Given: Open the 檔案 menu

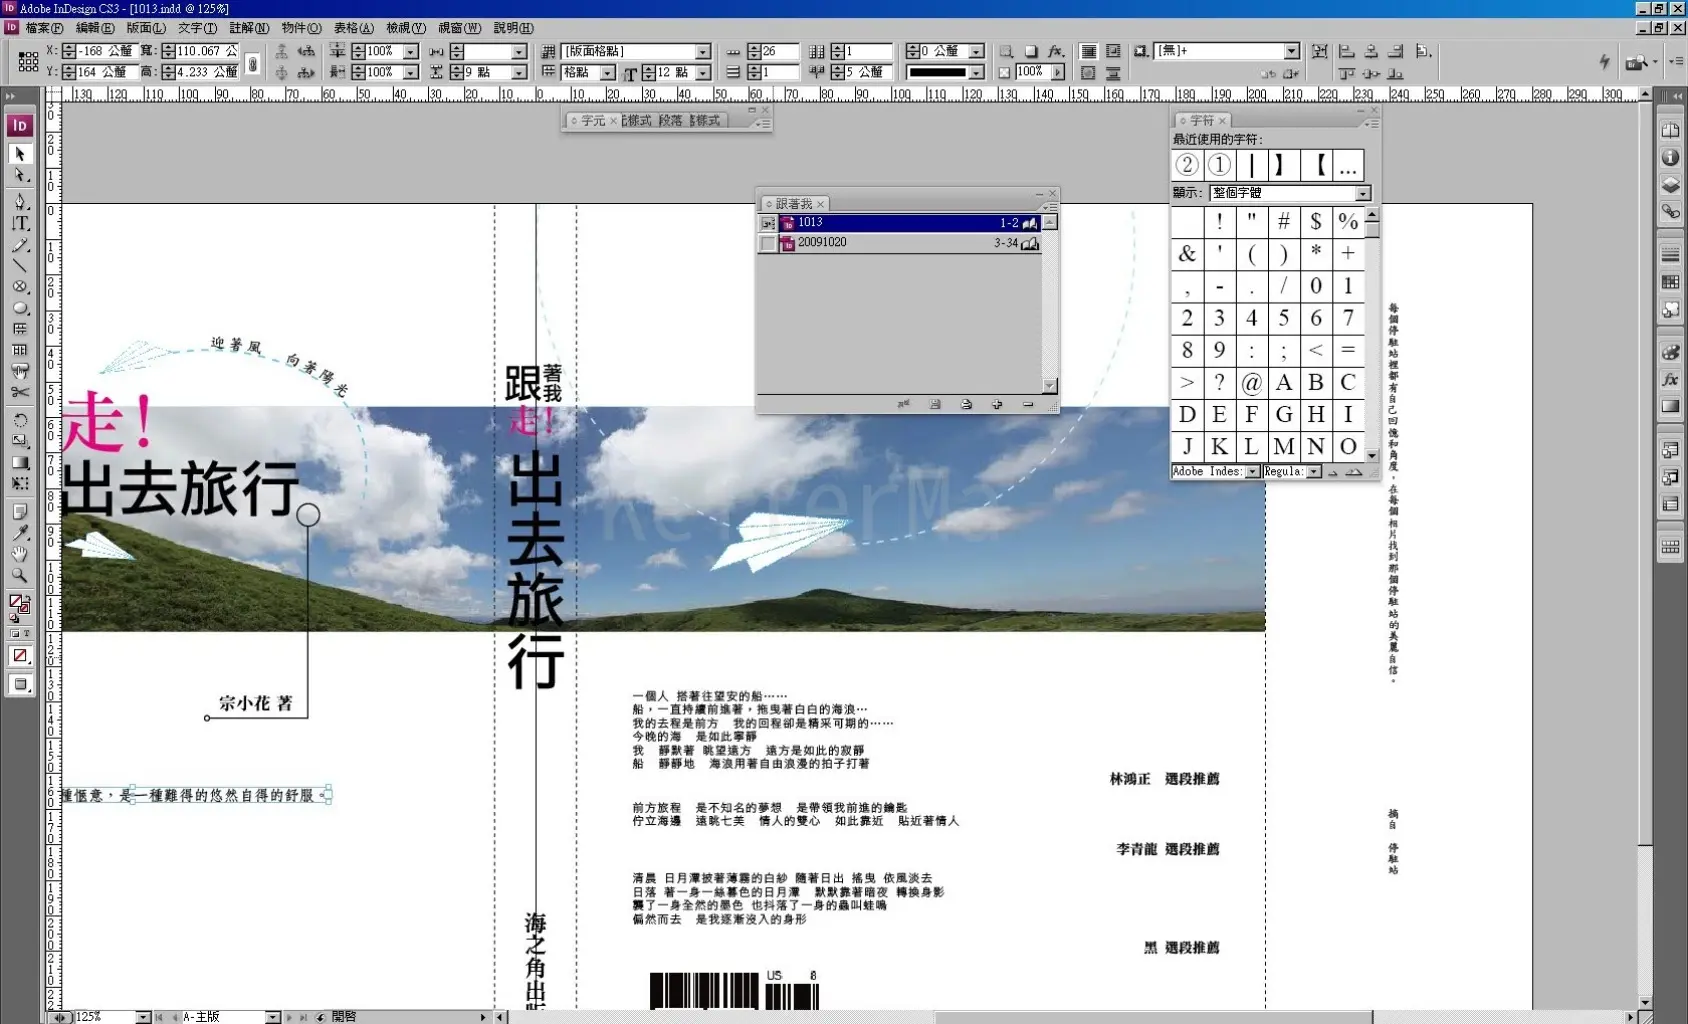Looking at the screenshot, I should [x=43, y=28].
